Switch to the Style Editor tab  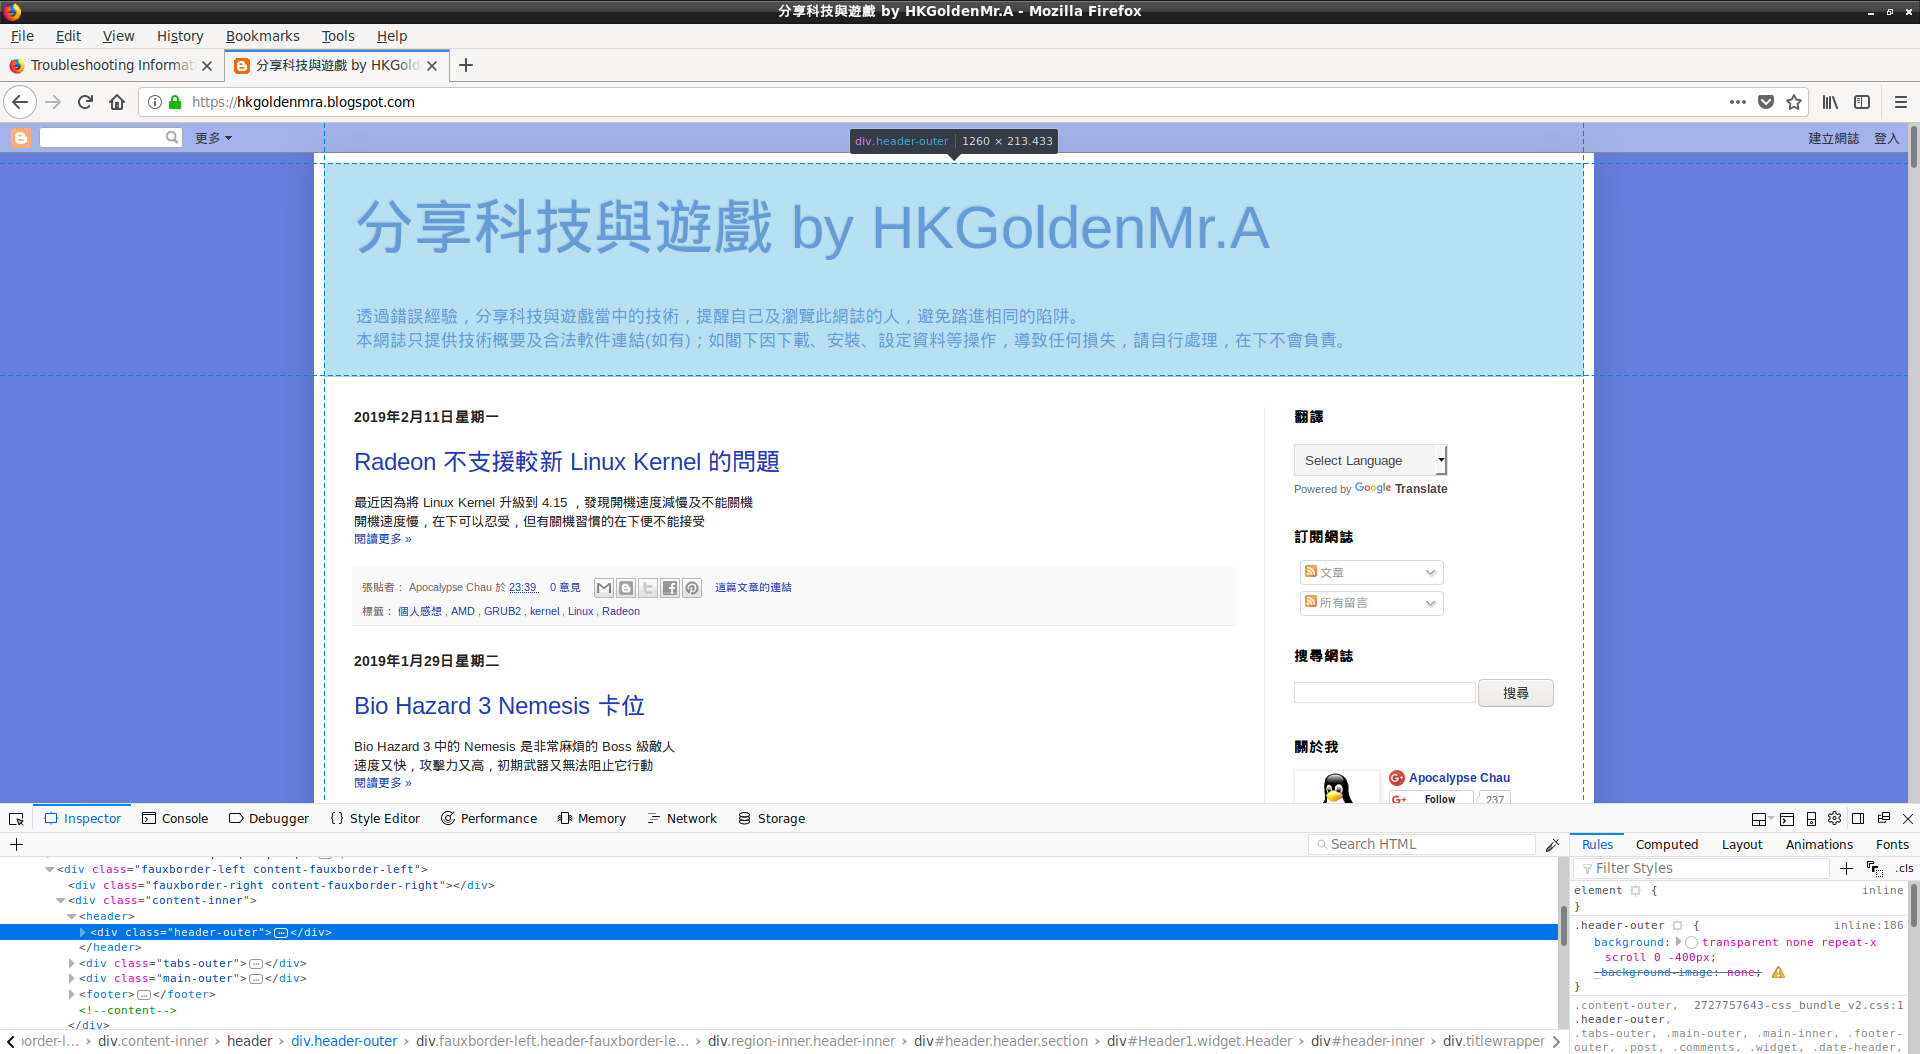click(375, 818)
